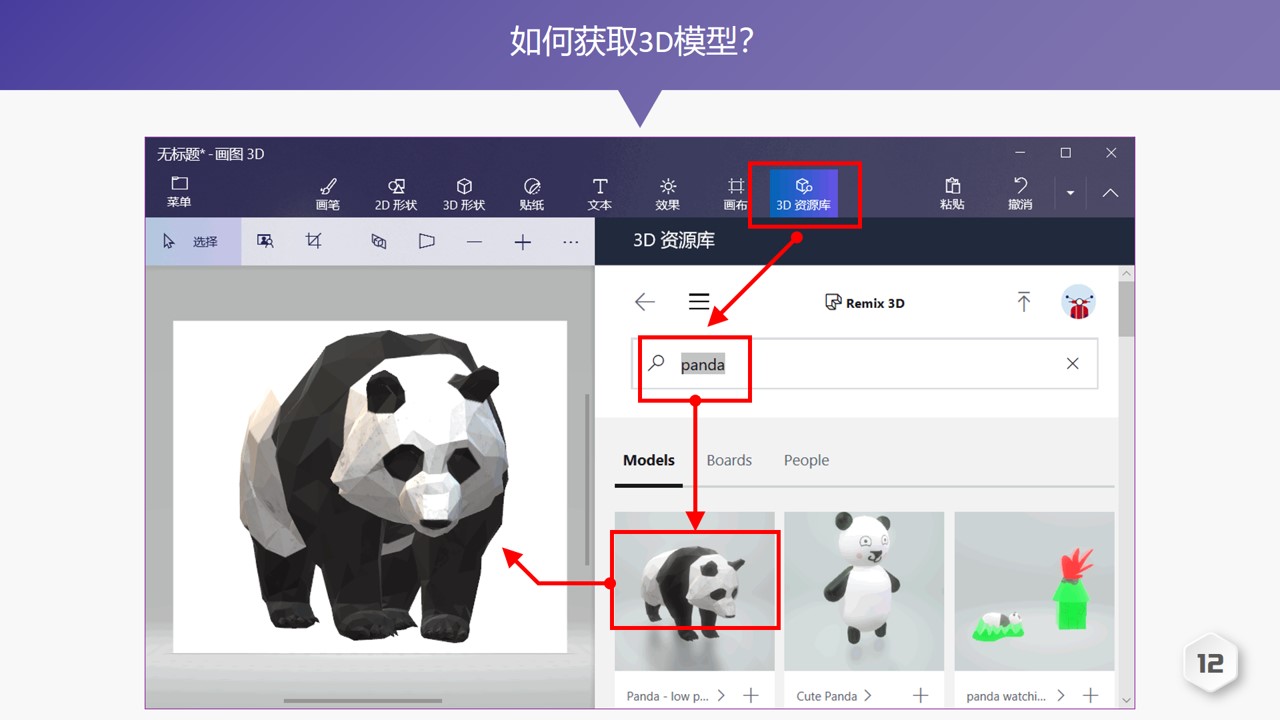Select the 文本 text tool
The width and height of the screenshot is (1280, 720).
(600, 194)
